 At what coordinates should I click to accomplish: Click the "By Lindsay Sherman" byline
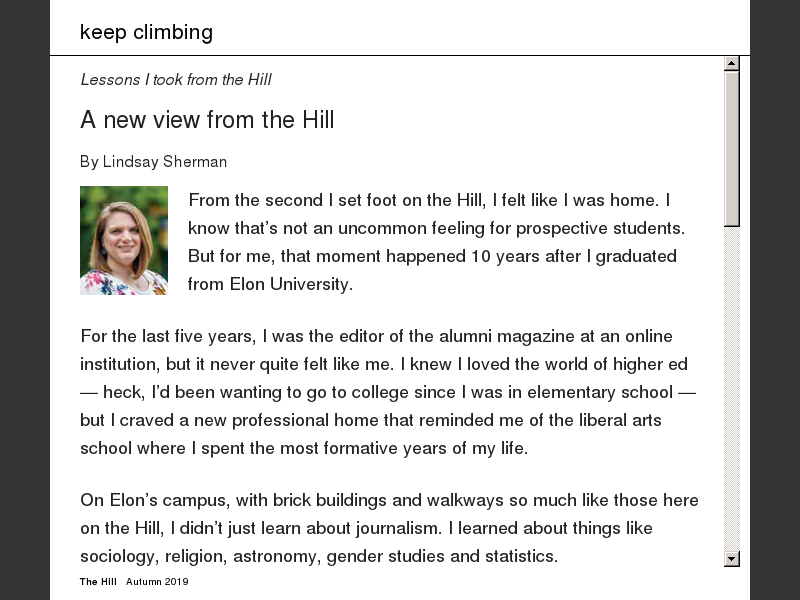point(153,162)
